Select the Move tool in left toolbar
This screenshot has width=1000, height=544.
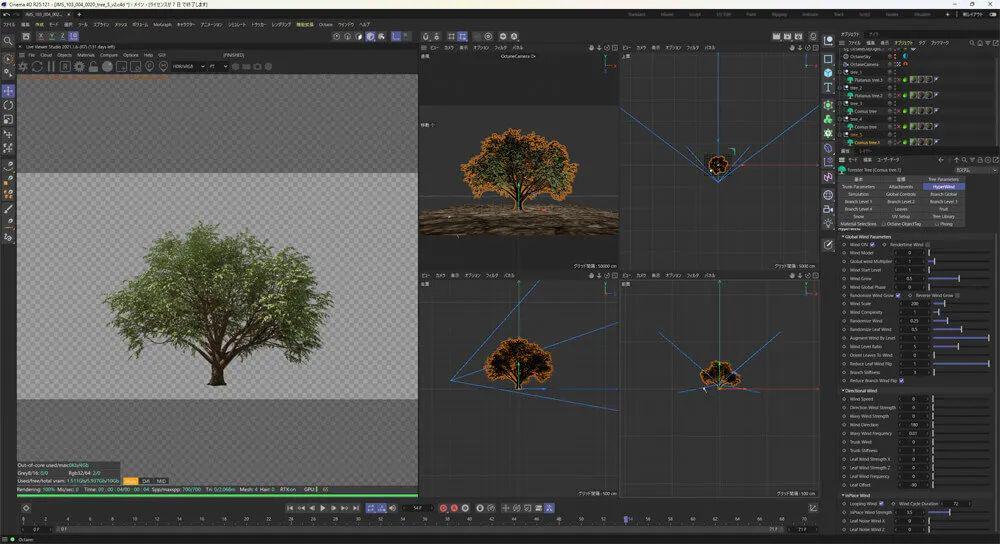(8, 91)
